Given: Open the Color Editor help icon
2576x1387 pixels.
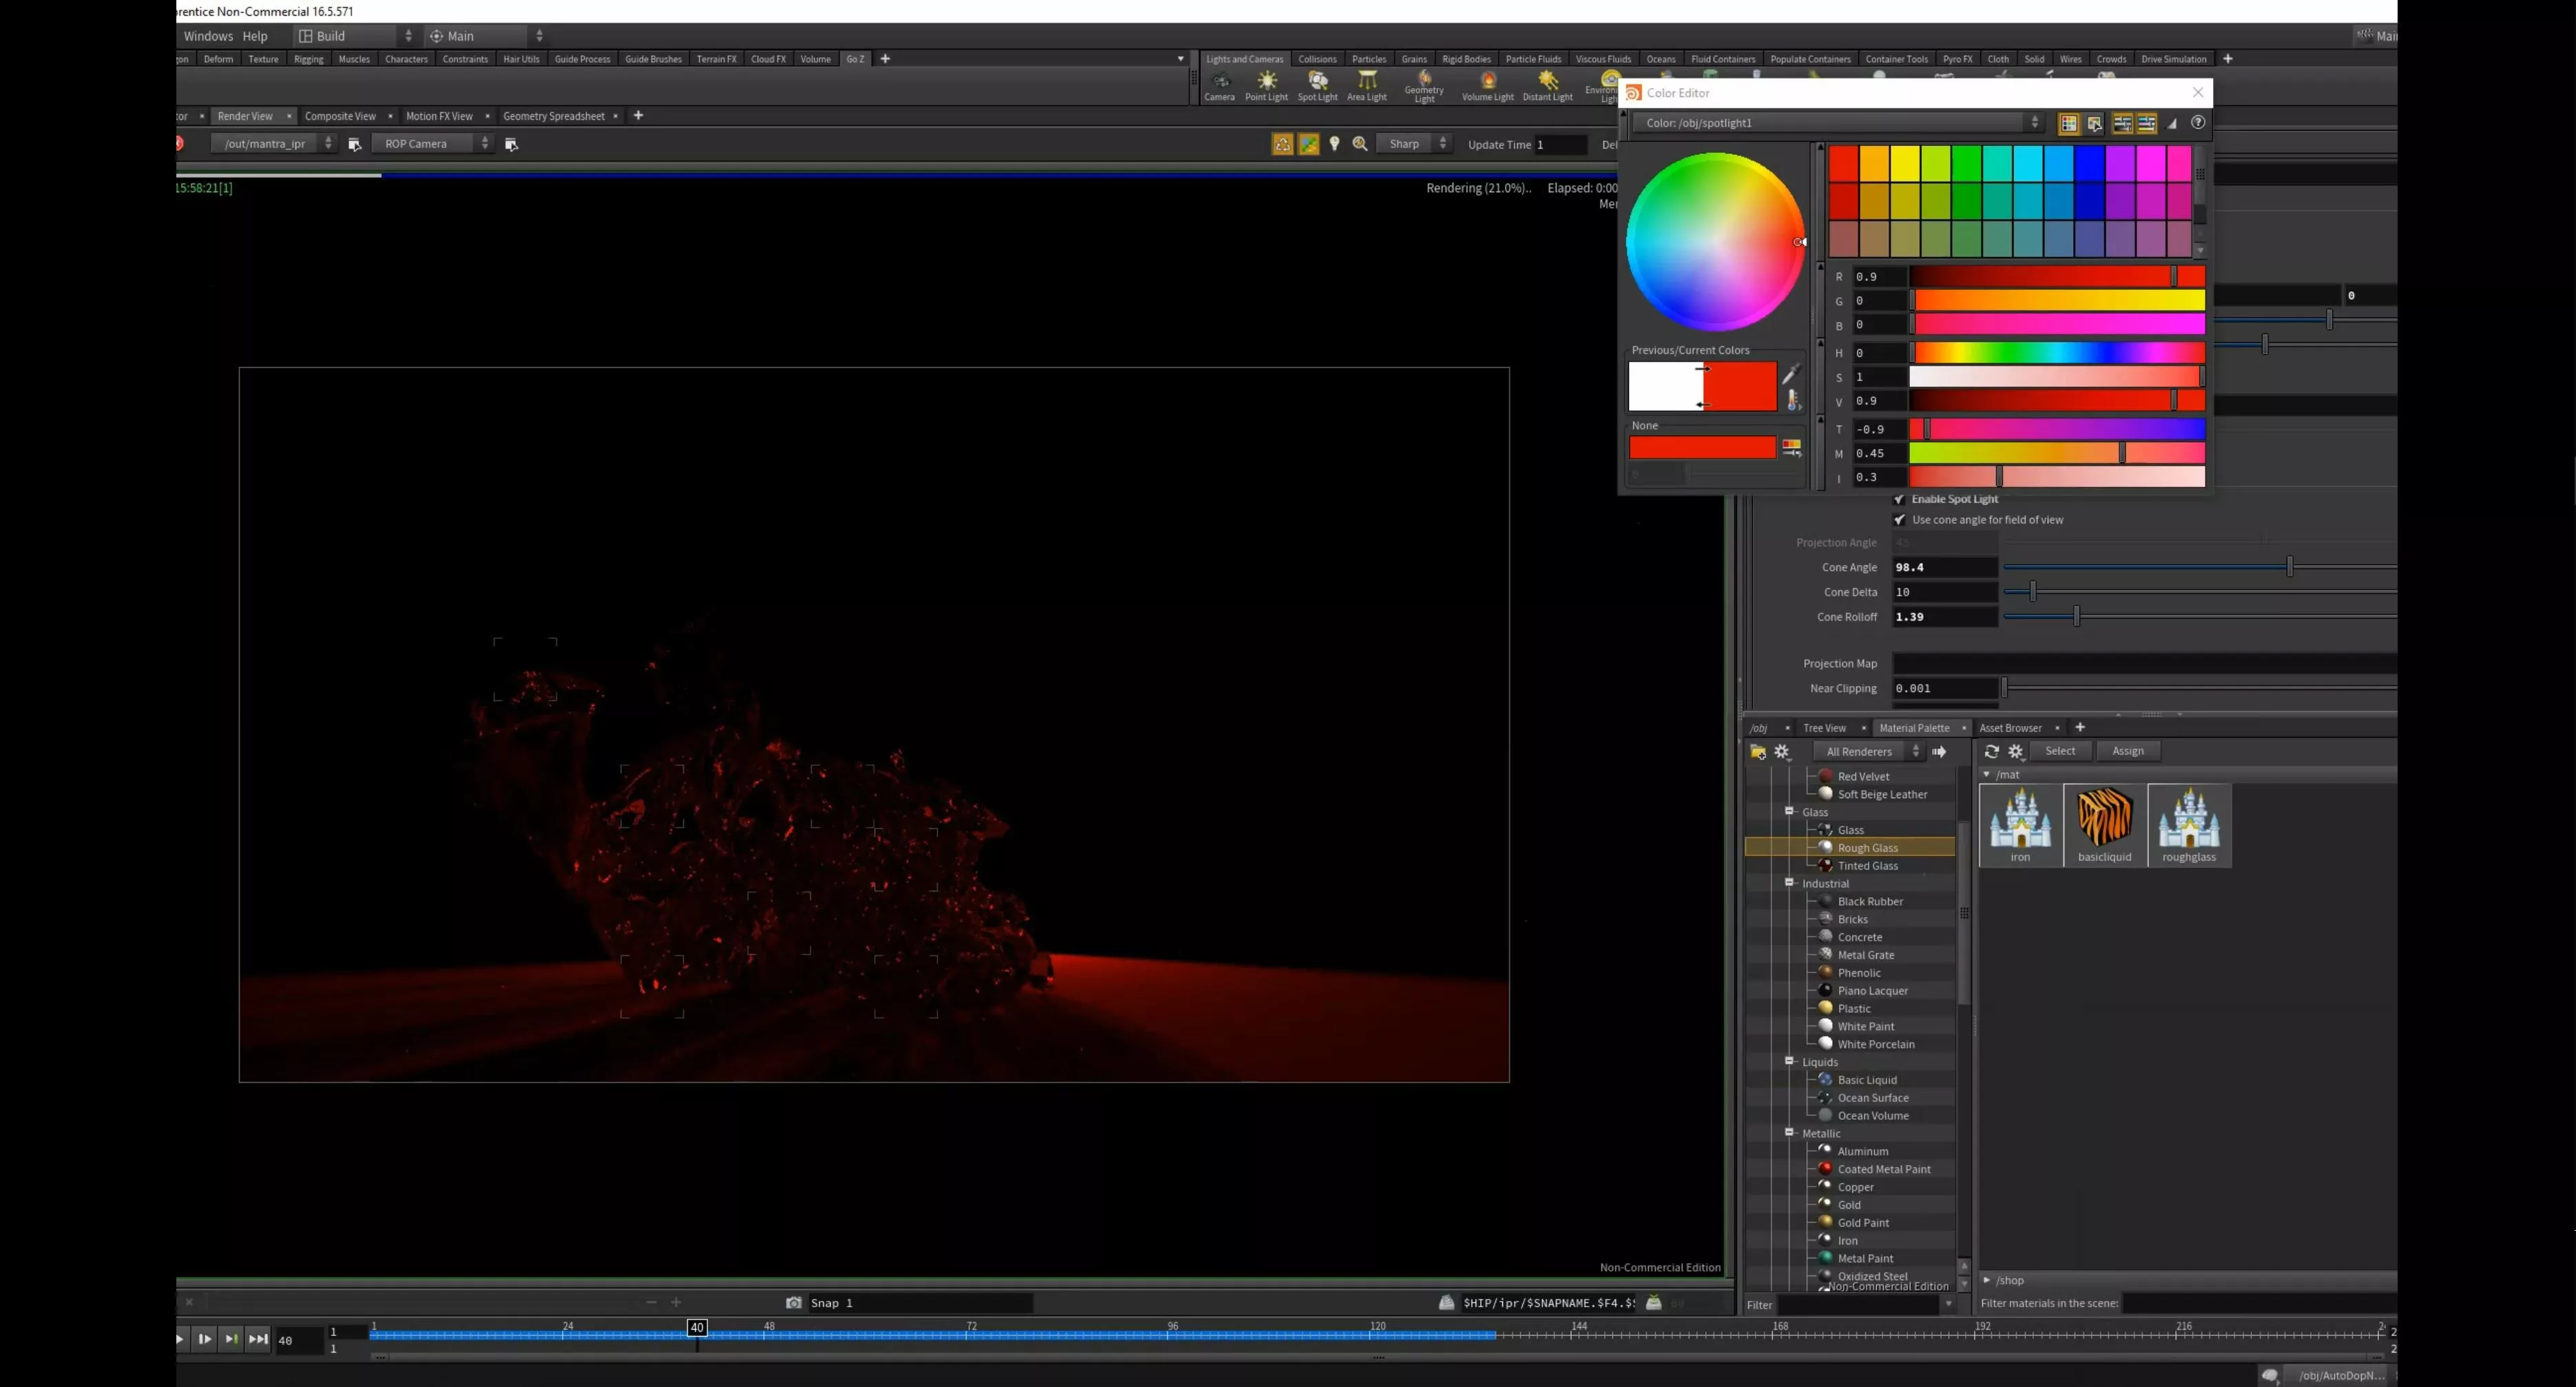Looking at the screenshot, I should [2197, 123].
